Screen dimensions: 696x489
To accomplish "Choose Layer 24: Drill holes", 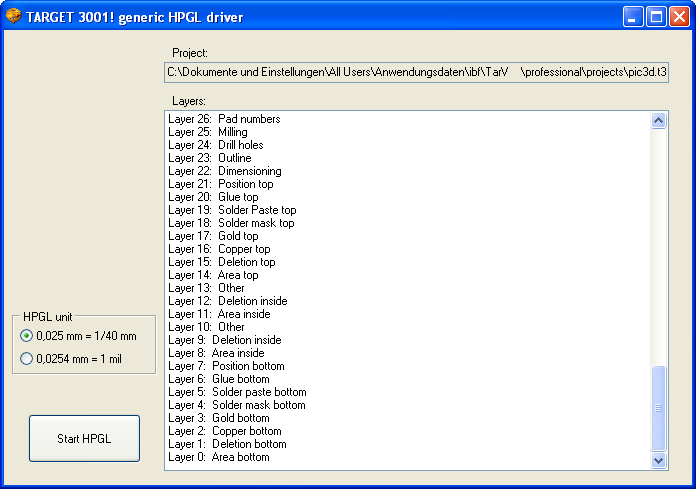I will pos(216,145).
